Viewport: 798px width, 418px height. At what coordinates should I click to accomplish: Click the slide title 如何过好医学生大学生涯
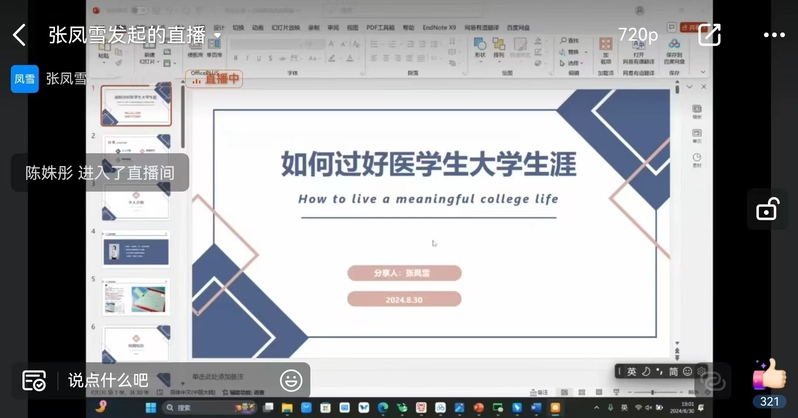(428, 163)
